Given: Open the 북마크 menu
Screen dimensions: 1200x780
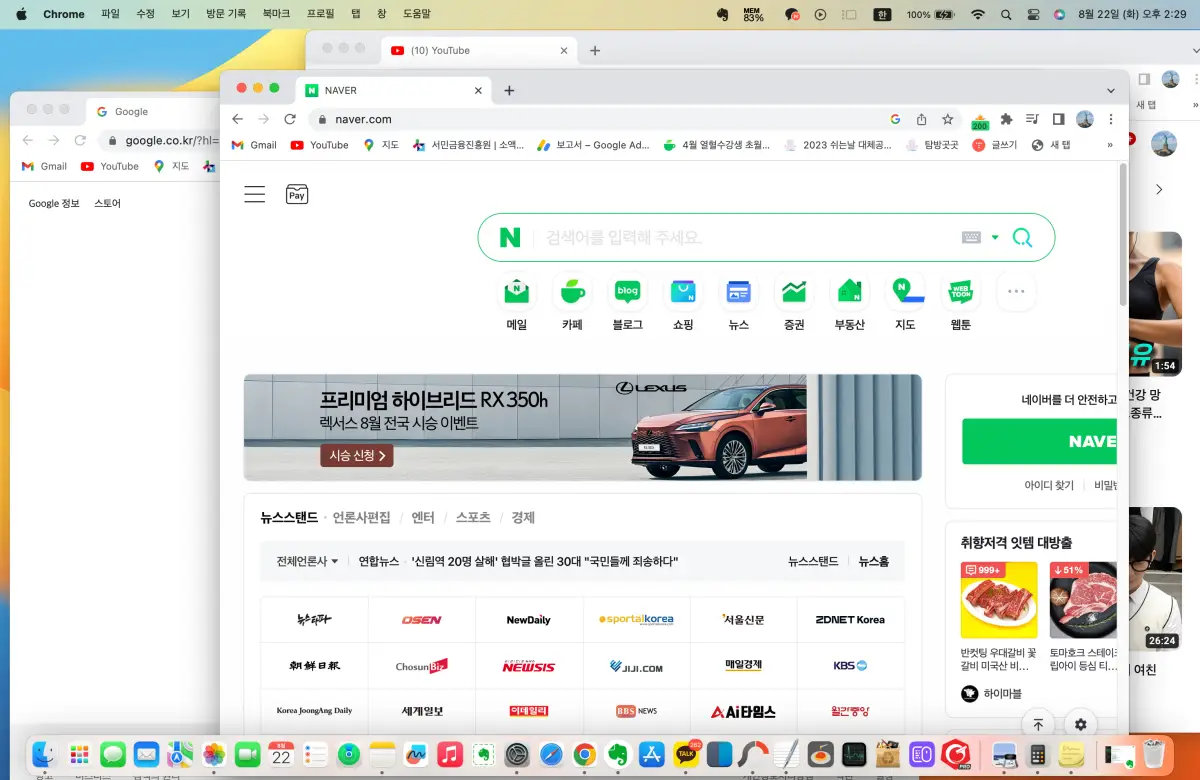Looking at the screenshot, I should click(x=276, y=15).
